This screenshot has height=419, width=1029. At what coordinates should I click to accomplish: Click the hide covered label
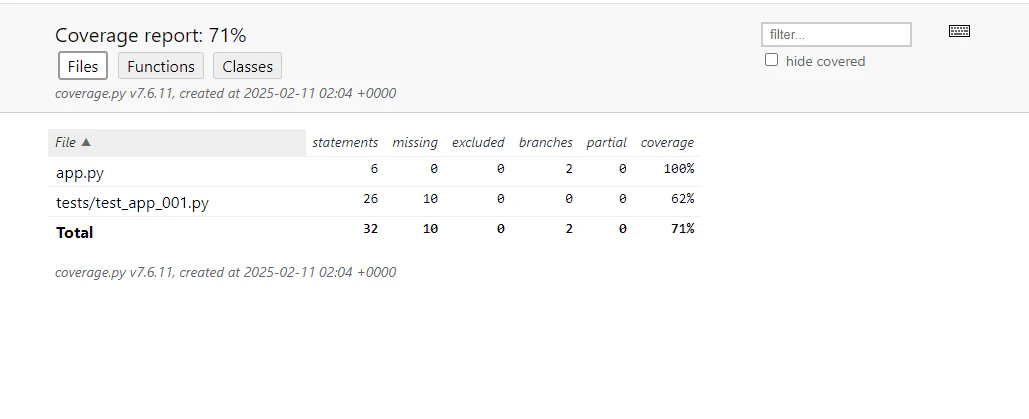825,61
